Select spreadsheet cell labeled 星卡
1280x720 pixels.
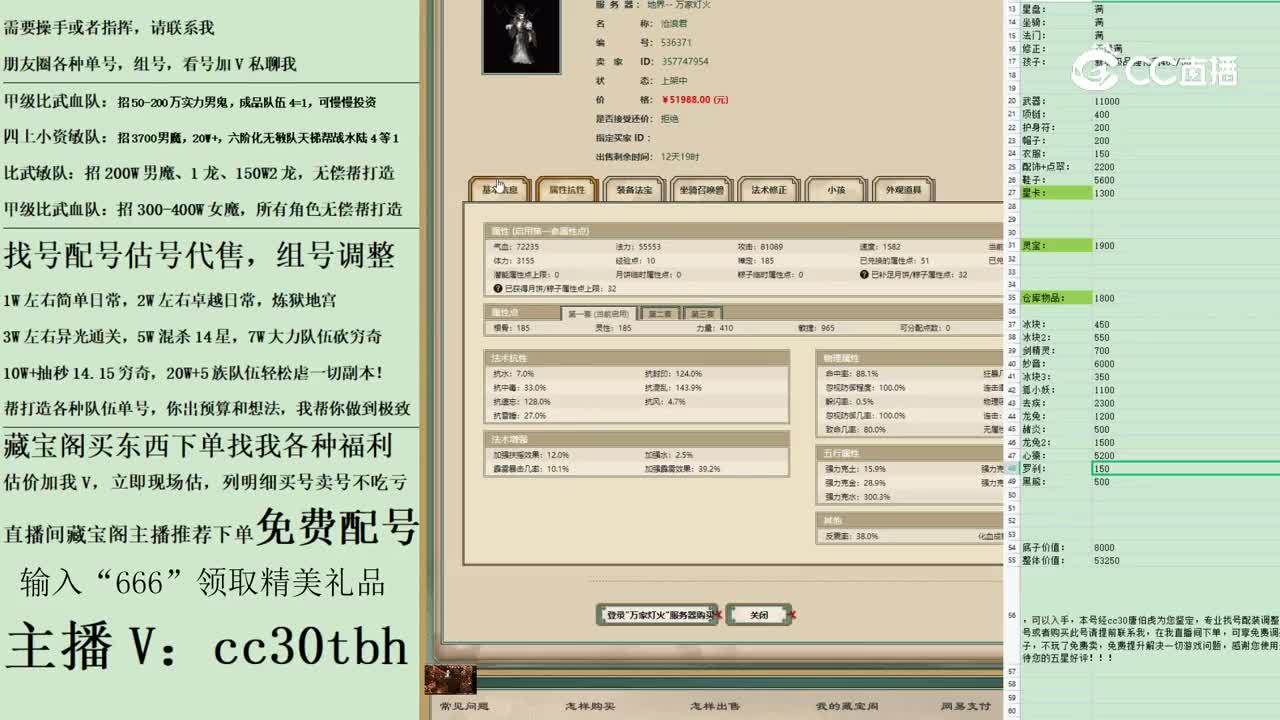point(1056,193)
